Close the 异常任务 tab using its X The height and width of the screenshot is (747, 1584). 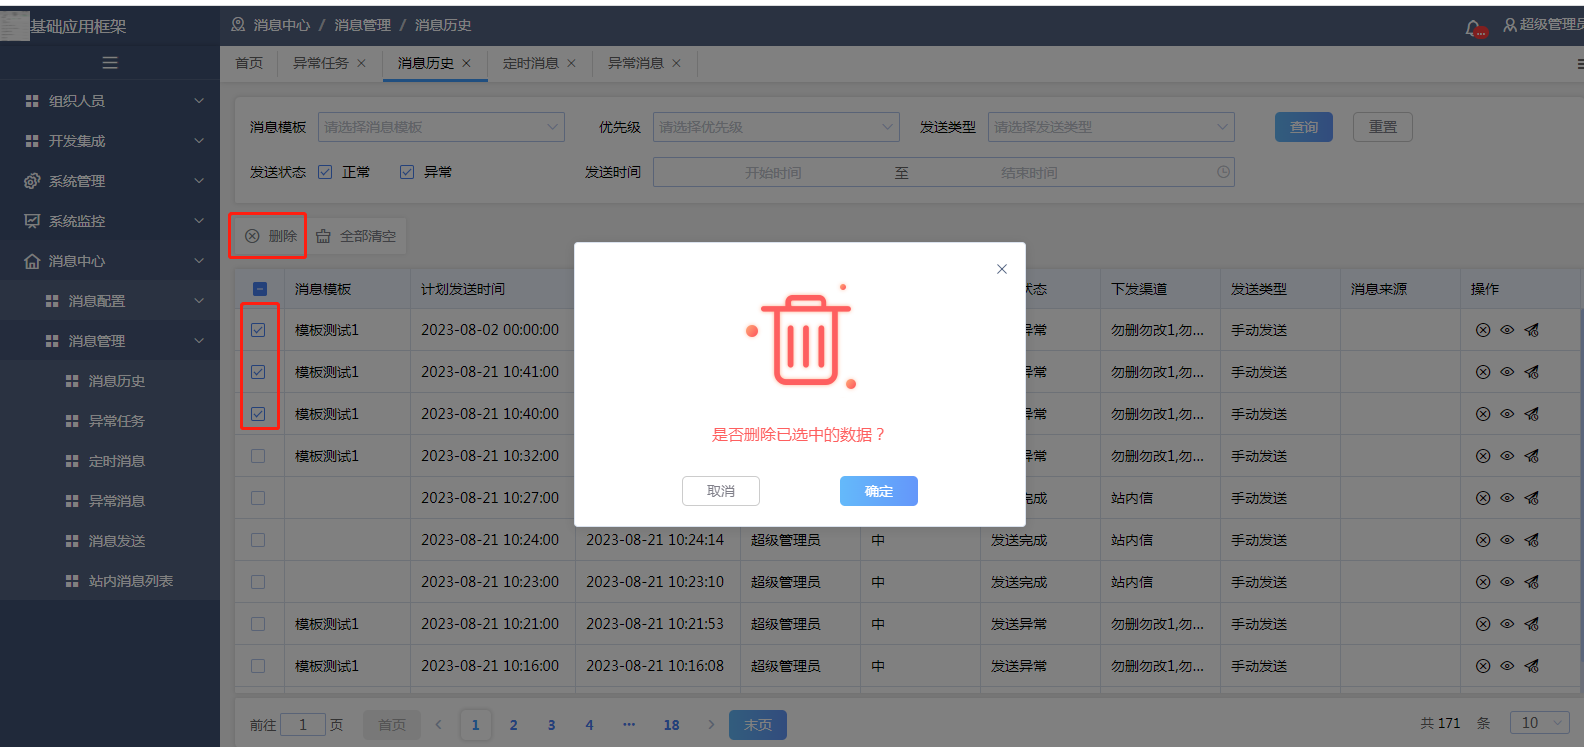pyautogui.click(x=361, y=63)
